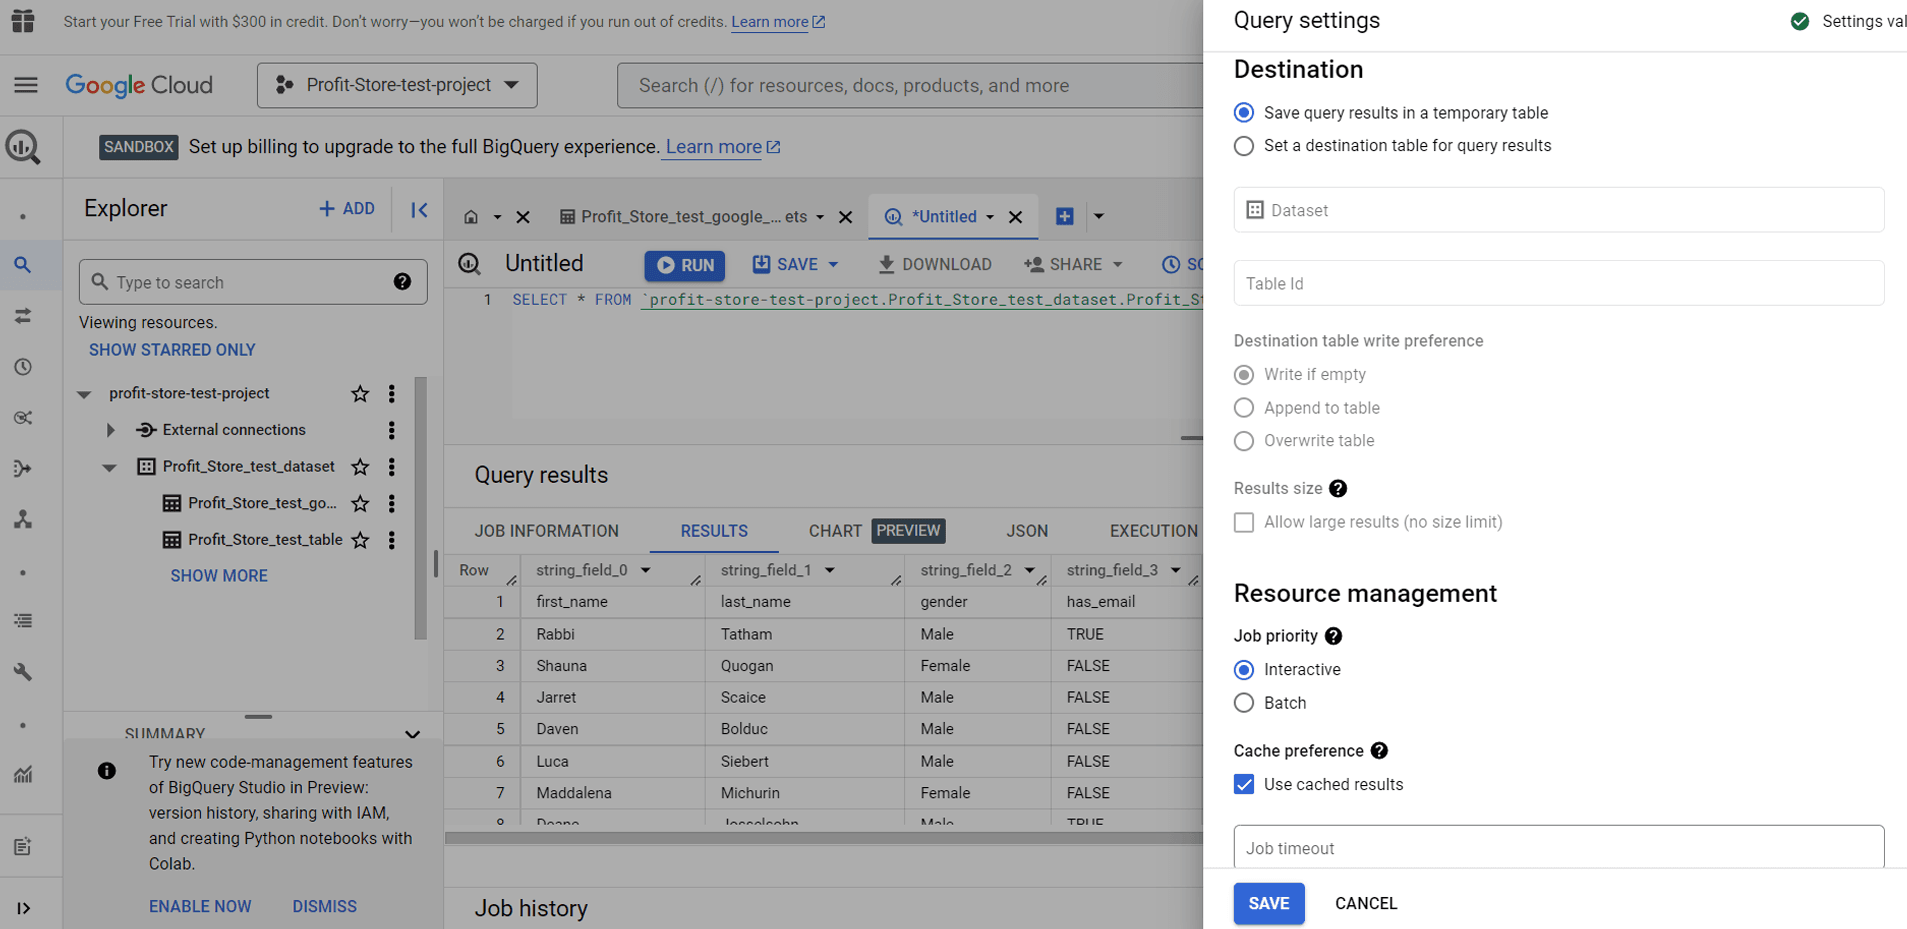
Task: Click the Explorer Type to search field
Action: tap(253, 282)
